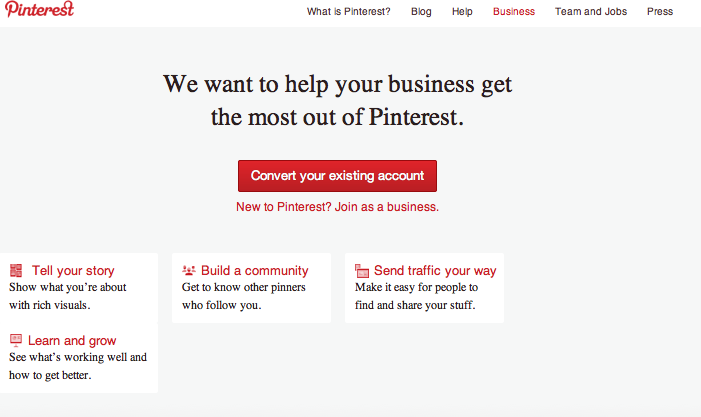Open the Help menu item
The height and width of the screenshot is (417, 701).
(x=462, y=12)
